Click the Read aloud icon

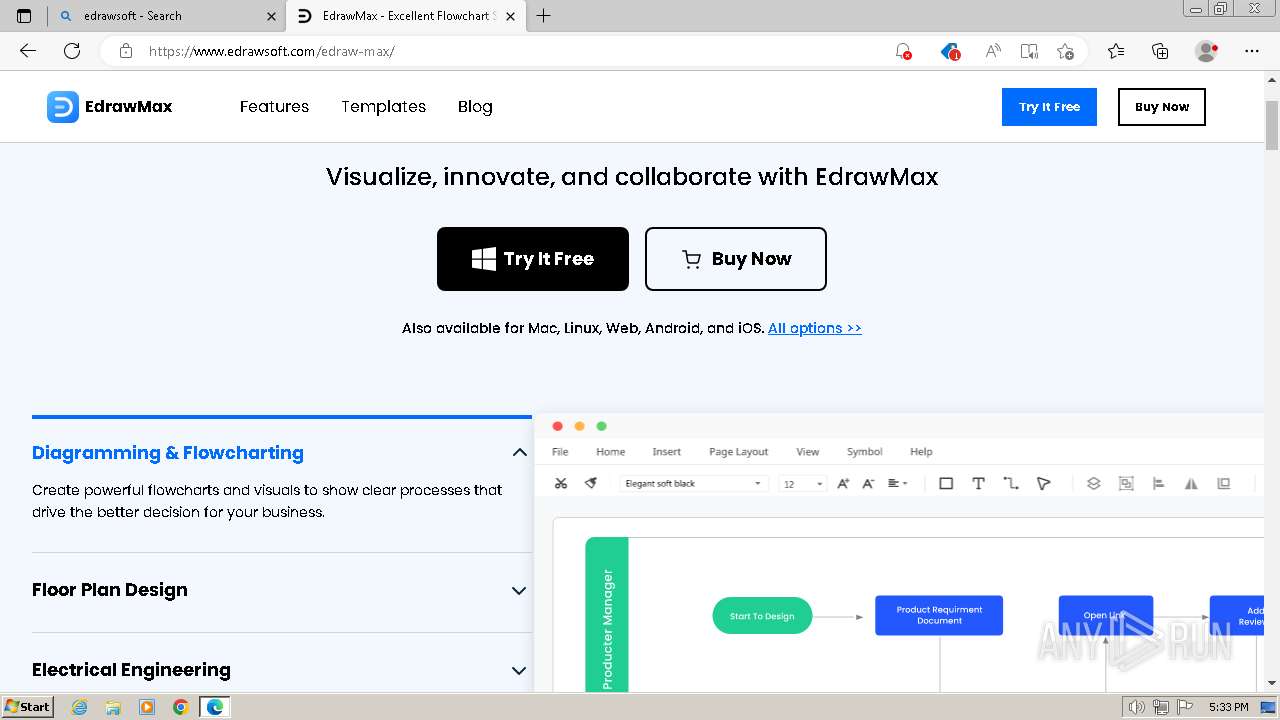tap(993, 51)
